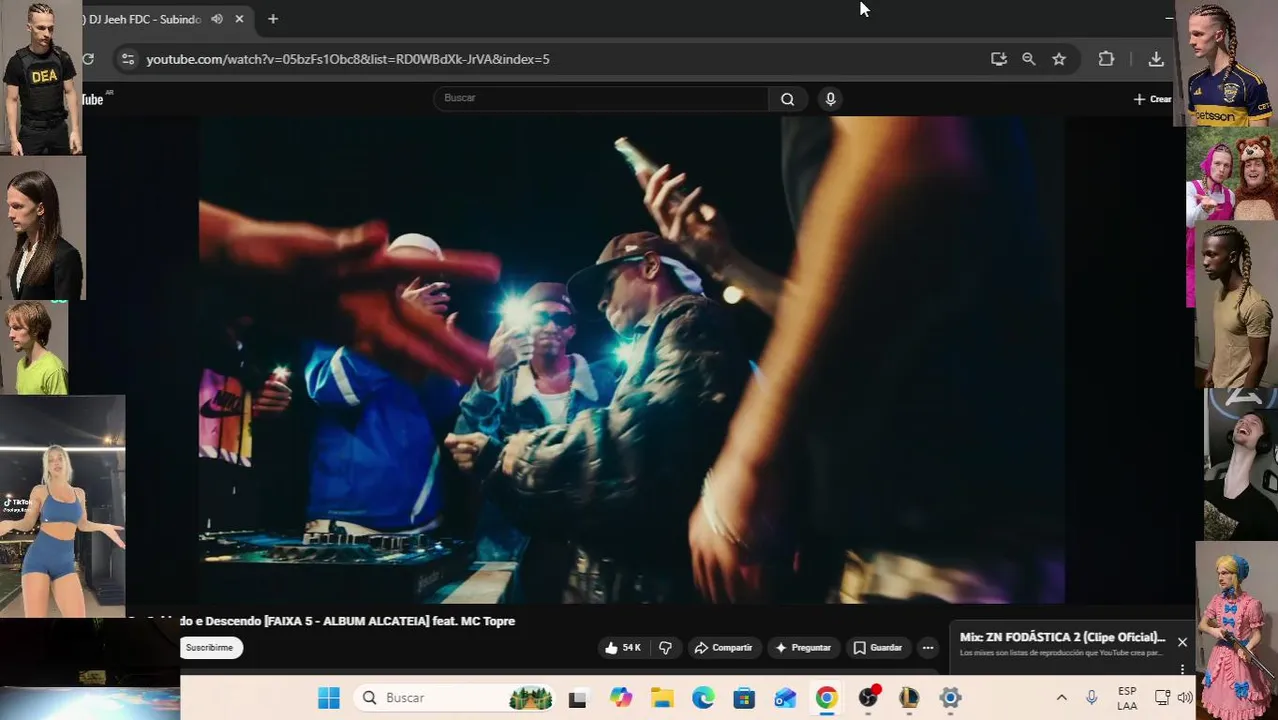Viewport: 1278px width, 720px height.
Task: Open the Mix playlist panel options menu
Action: coord(1182,669)
